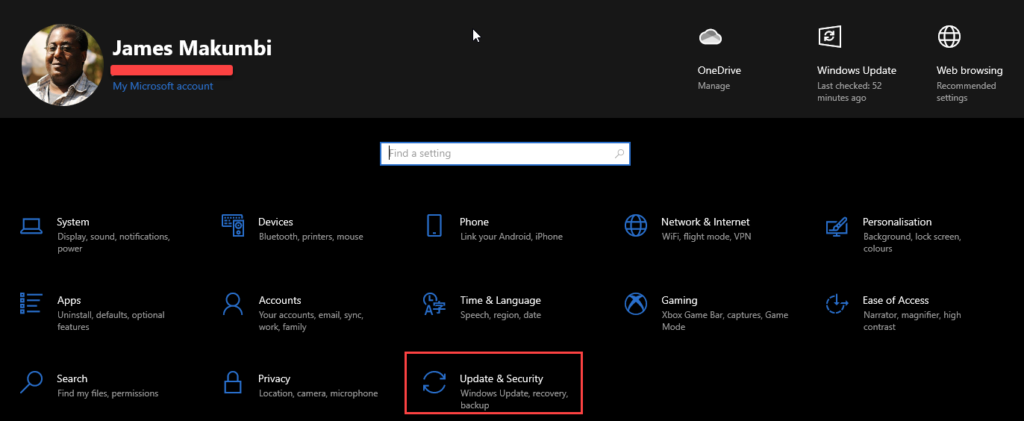Viewport: 1024px width, 421px height.
Task: Follow the My Microsoft account link
Action: [x=163, y=86]
